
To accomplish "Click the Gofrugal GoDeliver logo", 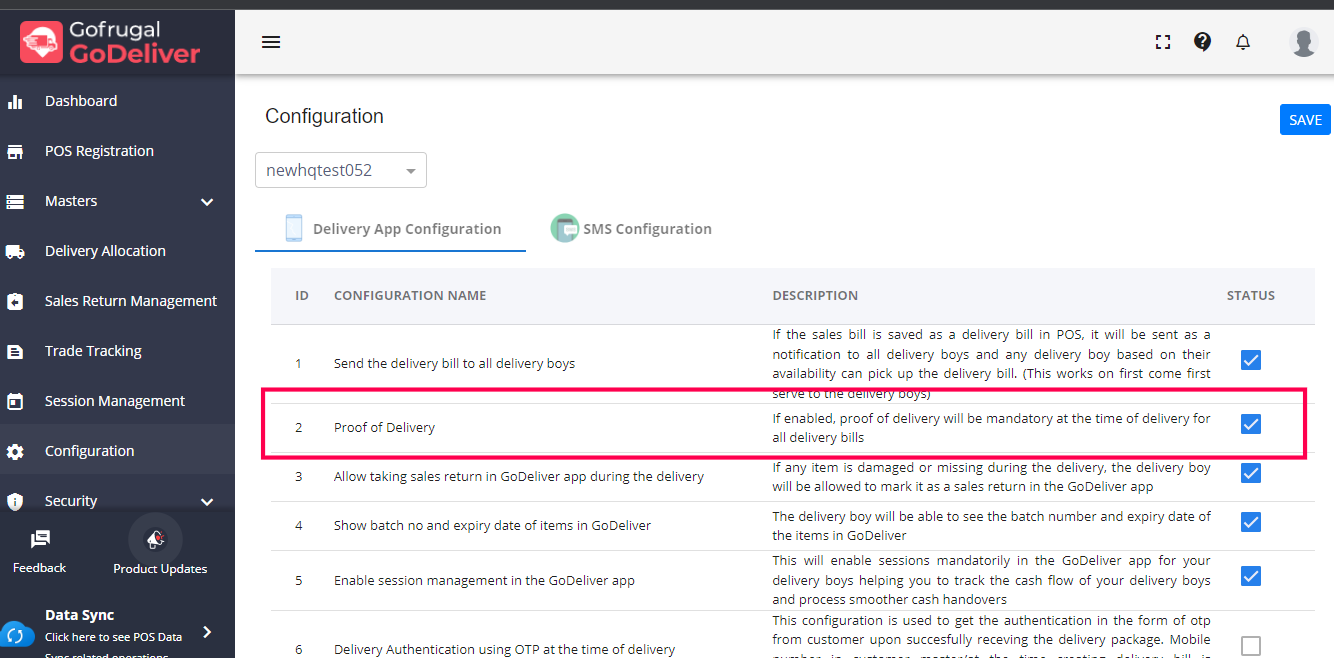I will (x=111, y=42).
